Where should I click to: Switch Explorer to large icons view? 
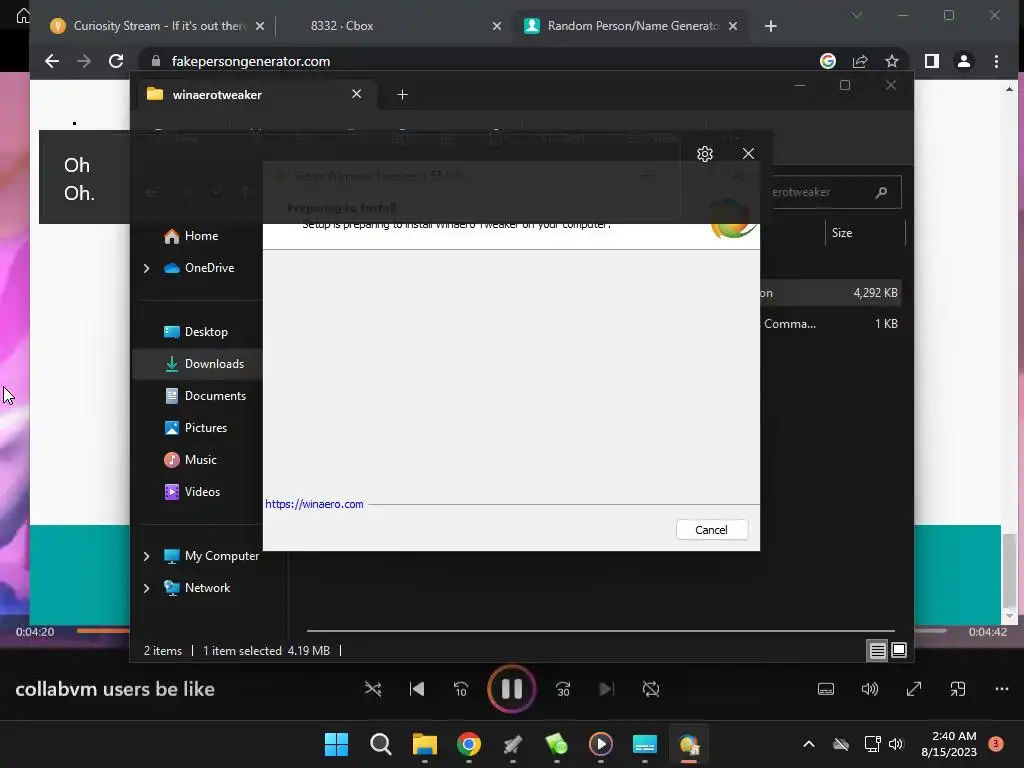pos(899,650)
